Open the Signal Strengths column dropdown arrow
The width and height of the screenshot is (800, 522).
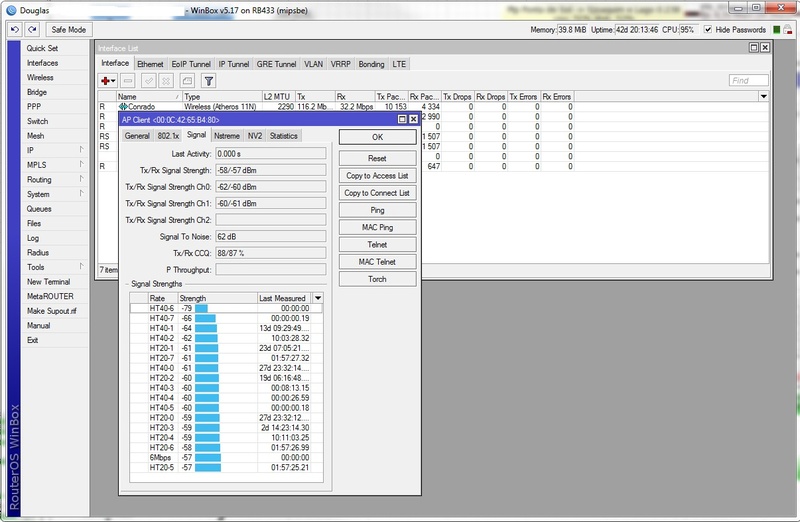(318, 298)
